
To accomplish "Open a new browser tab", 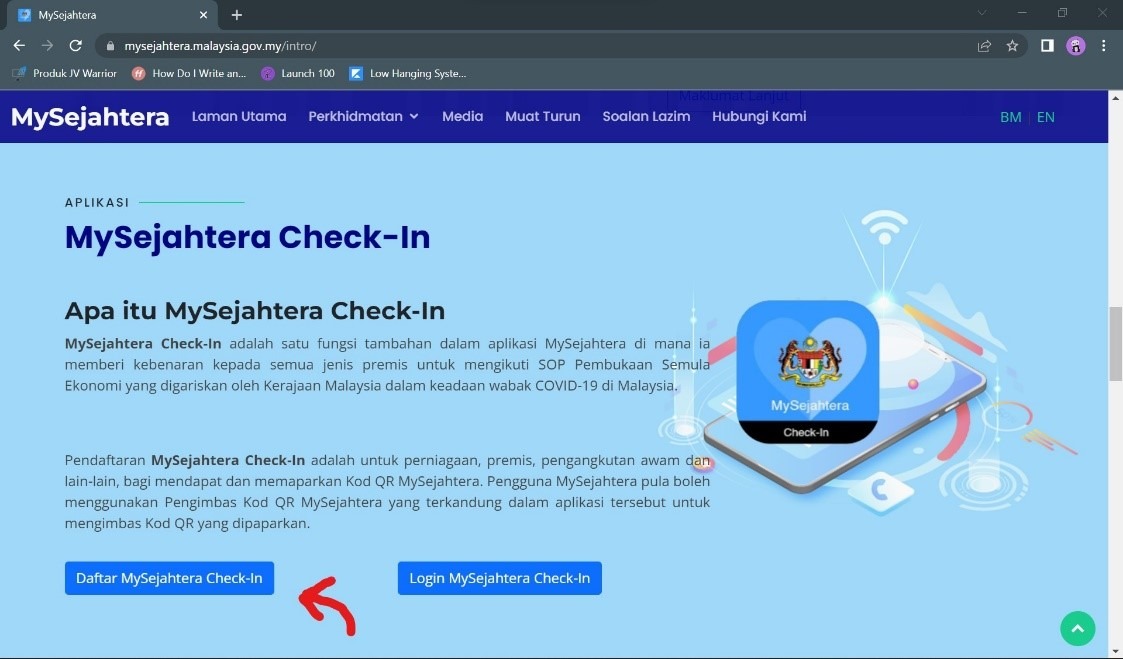I will coord(237,15).
